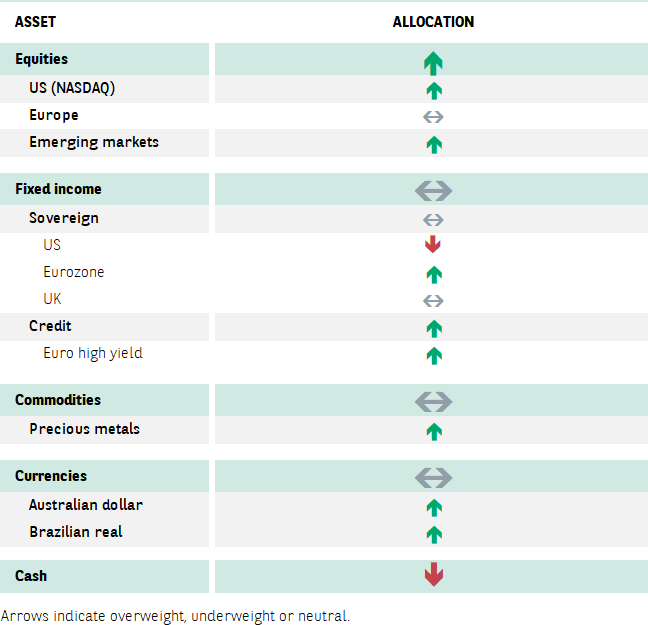Click the Eurozone overweight arrow

coord(434,275)
